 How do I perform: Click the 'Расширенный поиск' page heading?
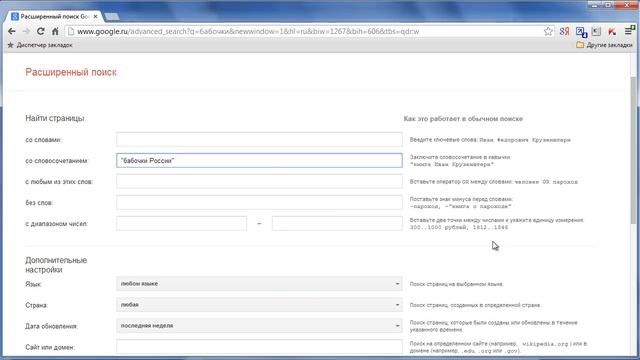click(71, 72)
